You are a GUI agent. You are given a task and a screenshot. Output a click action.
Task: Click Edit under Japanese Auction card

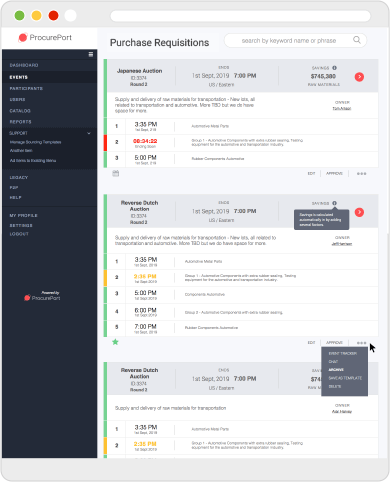coord(311,174)
